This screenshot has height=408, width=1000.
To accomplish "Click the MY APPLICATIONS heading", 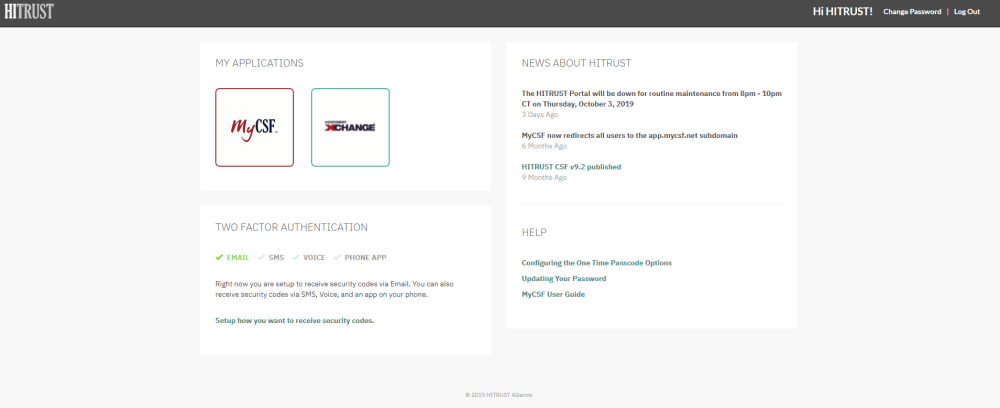I will point(260,63).
